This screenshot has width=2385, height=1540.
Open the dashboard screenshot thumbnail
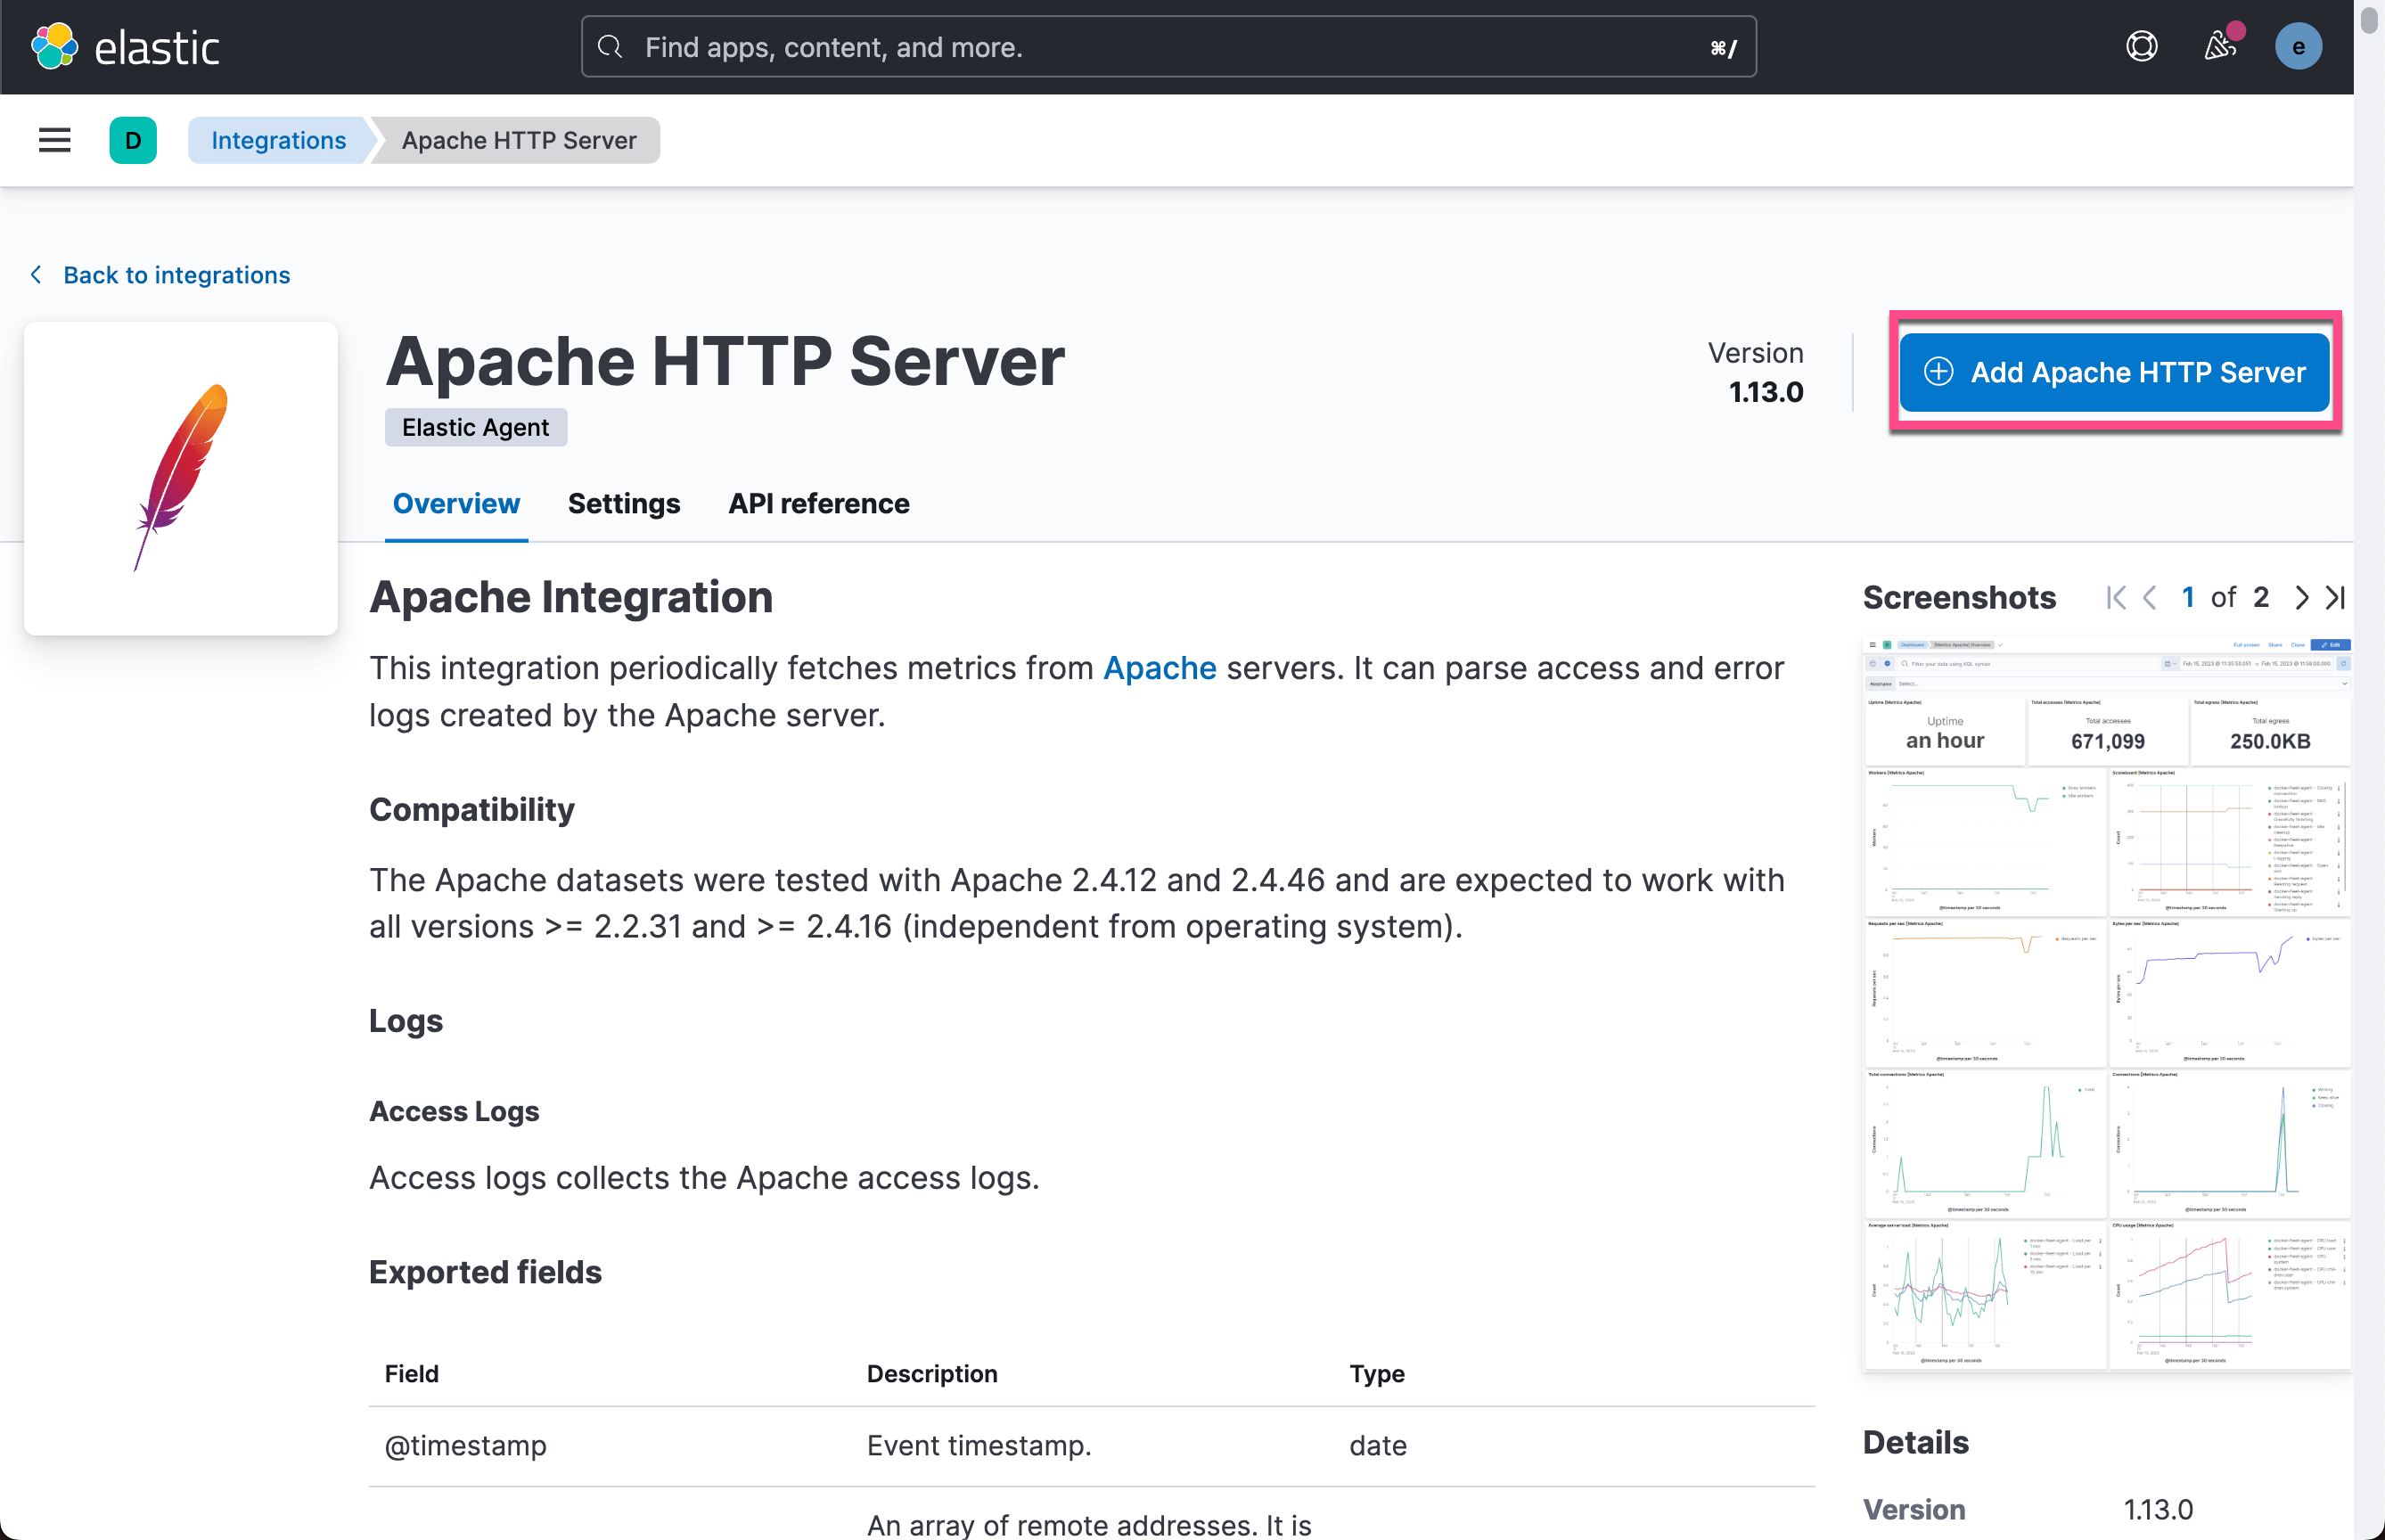(x=2107, y=1003)
